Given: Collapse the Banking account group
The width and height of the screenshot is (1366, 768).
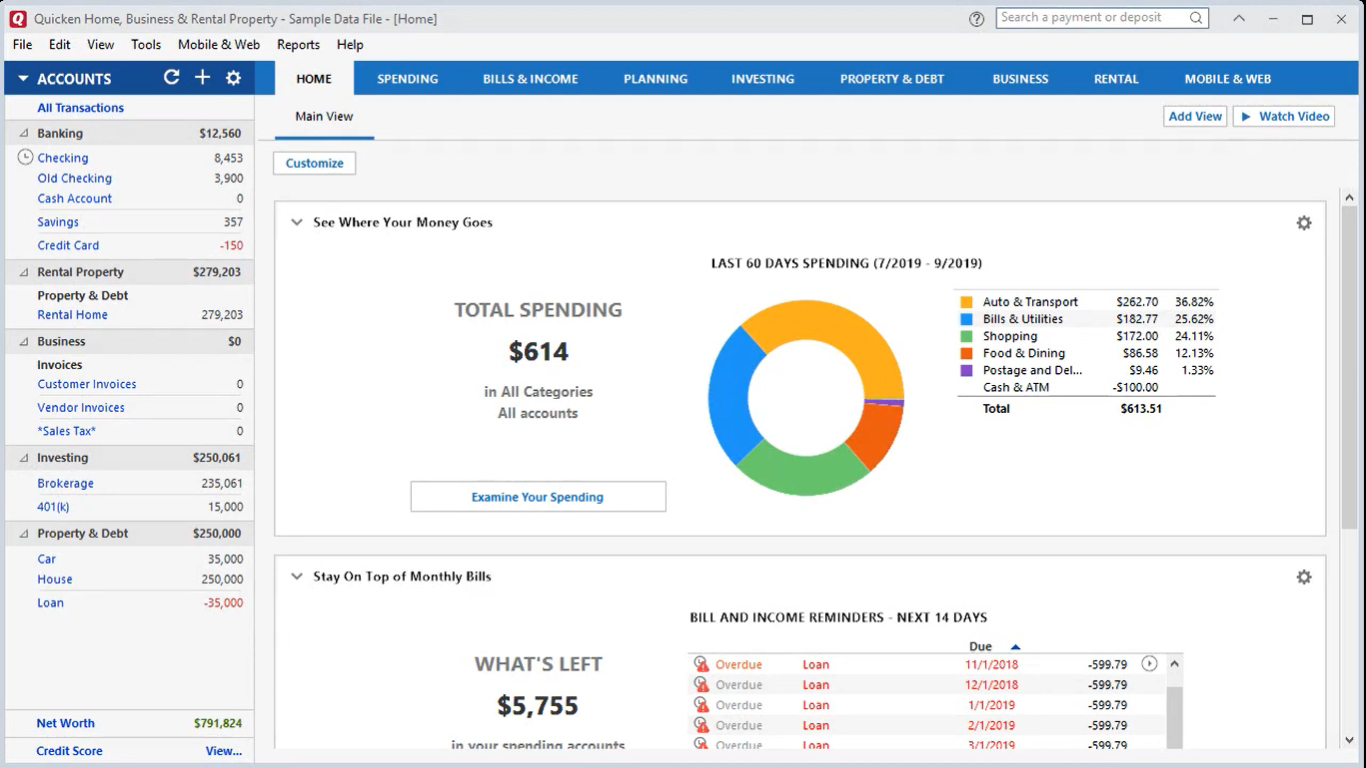Looking at the screenshot, I should point(24,133).
